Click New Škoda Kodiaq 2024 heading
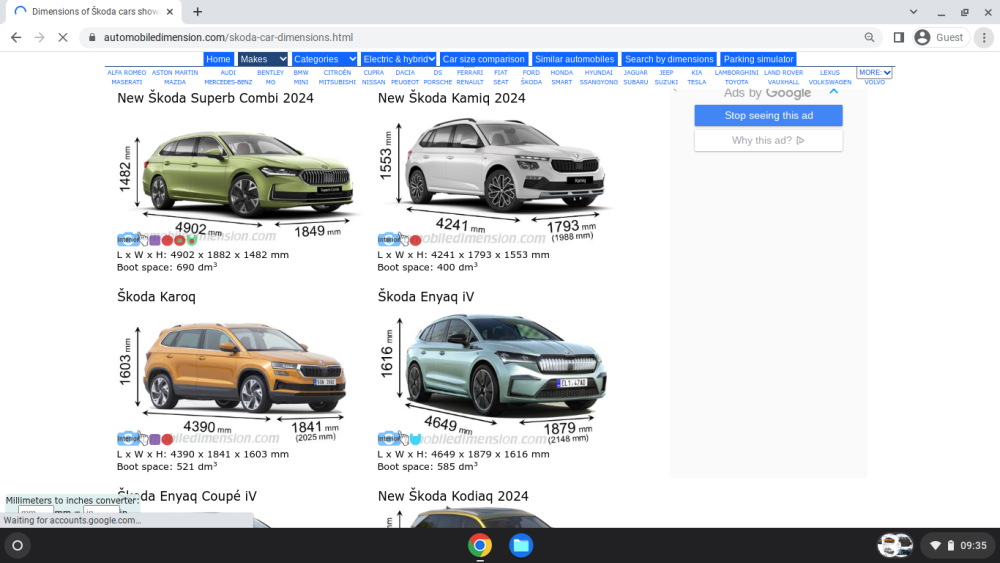The height and width of the screenshot is (563, 1000). (x=453, y=496)
